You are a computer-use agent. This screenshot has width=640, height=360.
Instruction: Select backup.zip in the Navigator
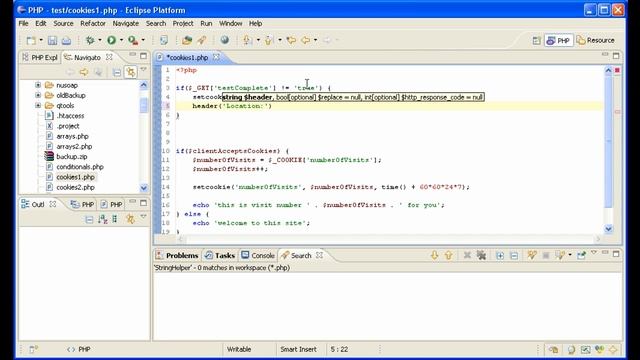pos(71,157)
